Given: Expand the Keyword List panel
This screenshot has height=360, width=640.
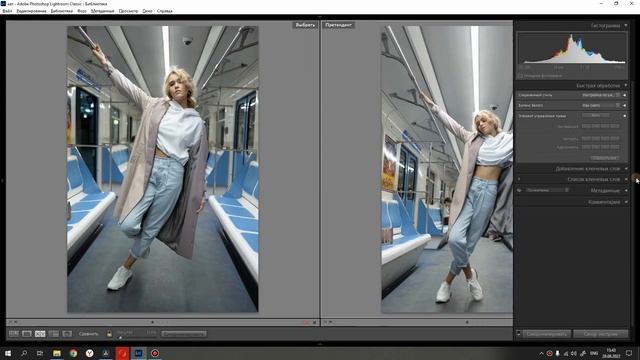Looking at the screenshot, I should (x=626, y=179).
